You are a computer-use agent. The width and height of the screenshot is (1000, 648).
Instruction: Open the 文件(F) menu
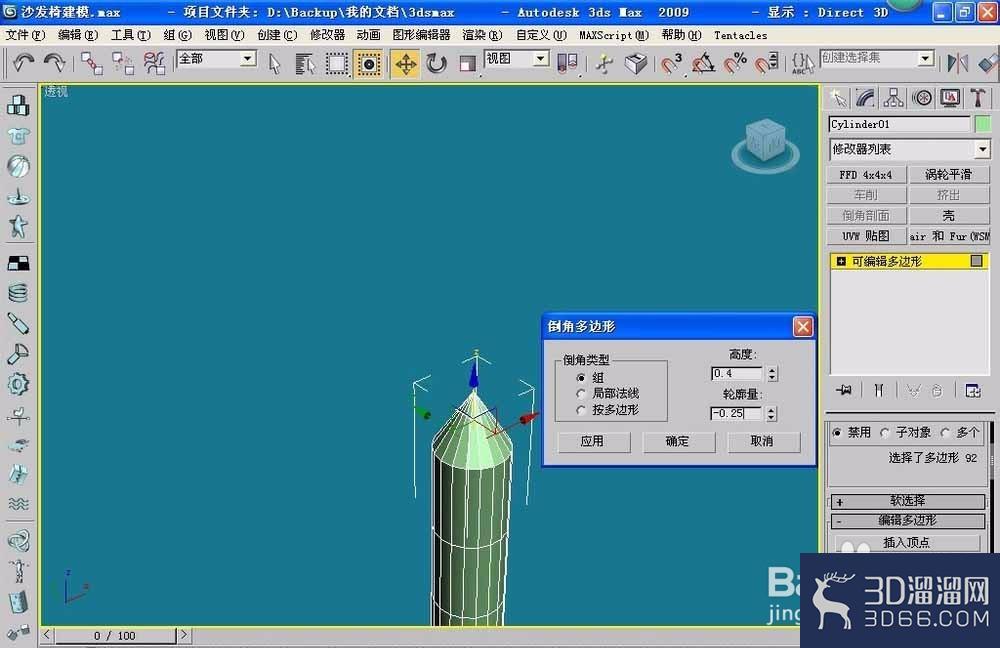tap(25, 35)
